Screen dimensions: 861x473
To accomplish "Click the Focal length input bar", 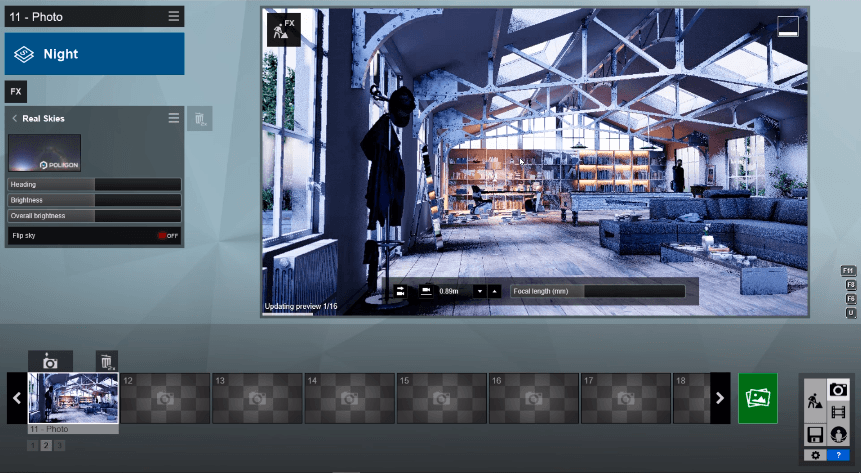I will pyautogui.click(x=634, y=291).
